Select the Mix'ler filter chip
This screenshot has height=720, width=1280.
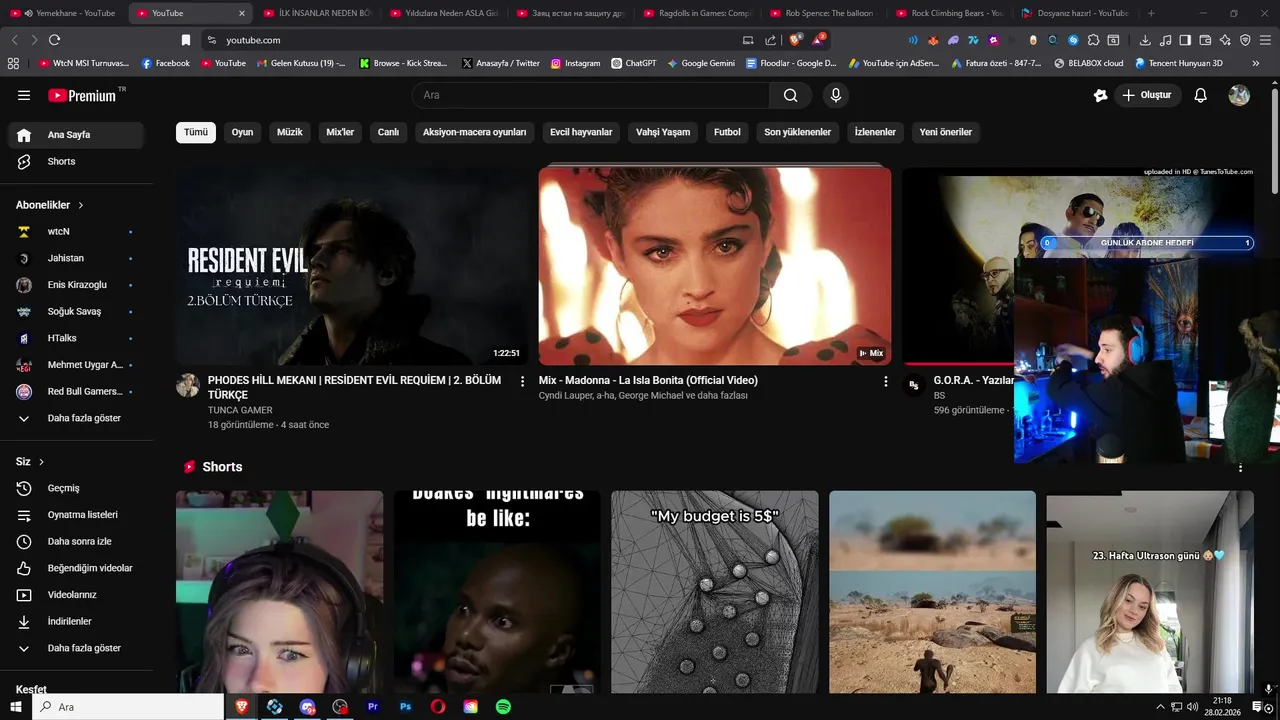340,132
